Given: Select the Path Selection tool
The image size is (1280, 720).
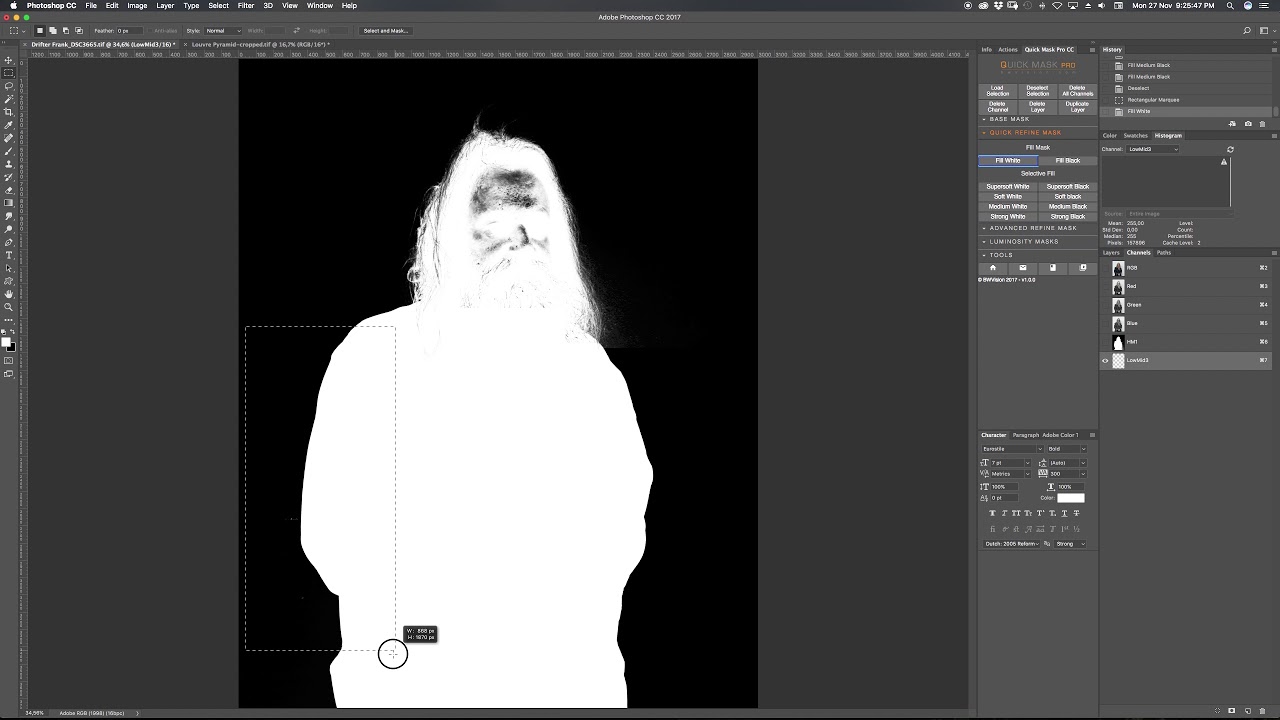Looking at the screenshot, I should tap(9, 268).
